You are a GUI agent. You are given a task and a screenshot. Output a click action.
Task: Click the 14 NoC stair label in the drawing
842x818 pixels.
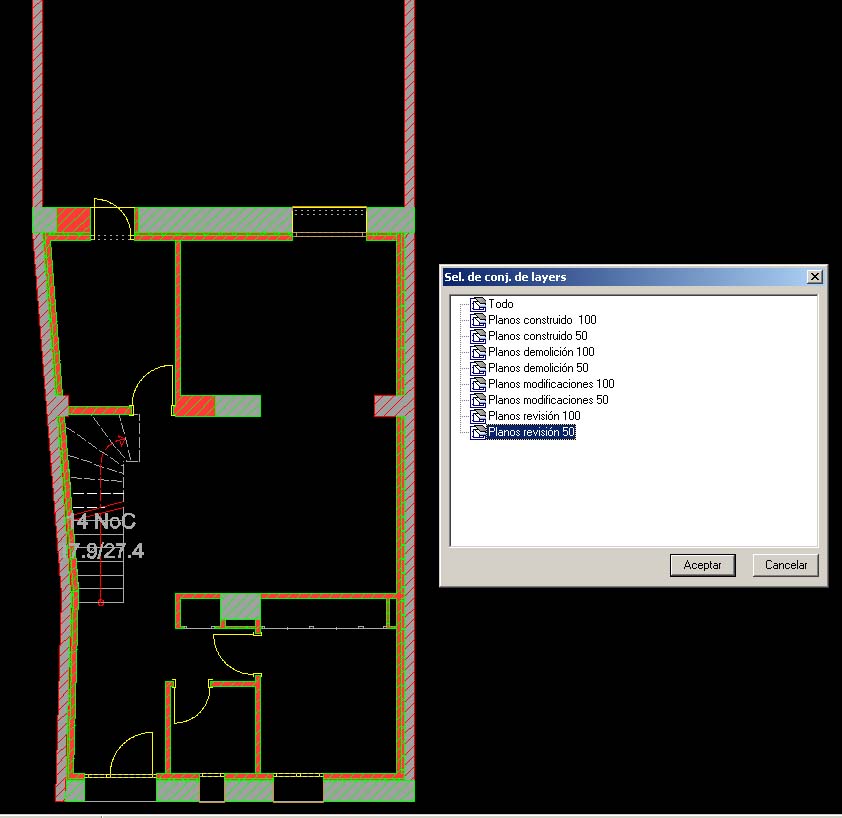point(102,522)
